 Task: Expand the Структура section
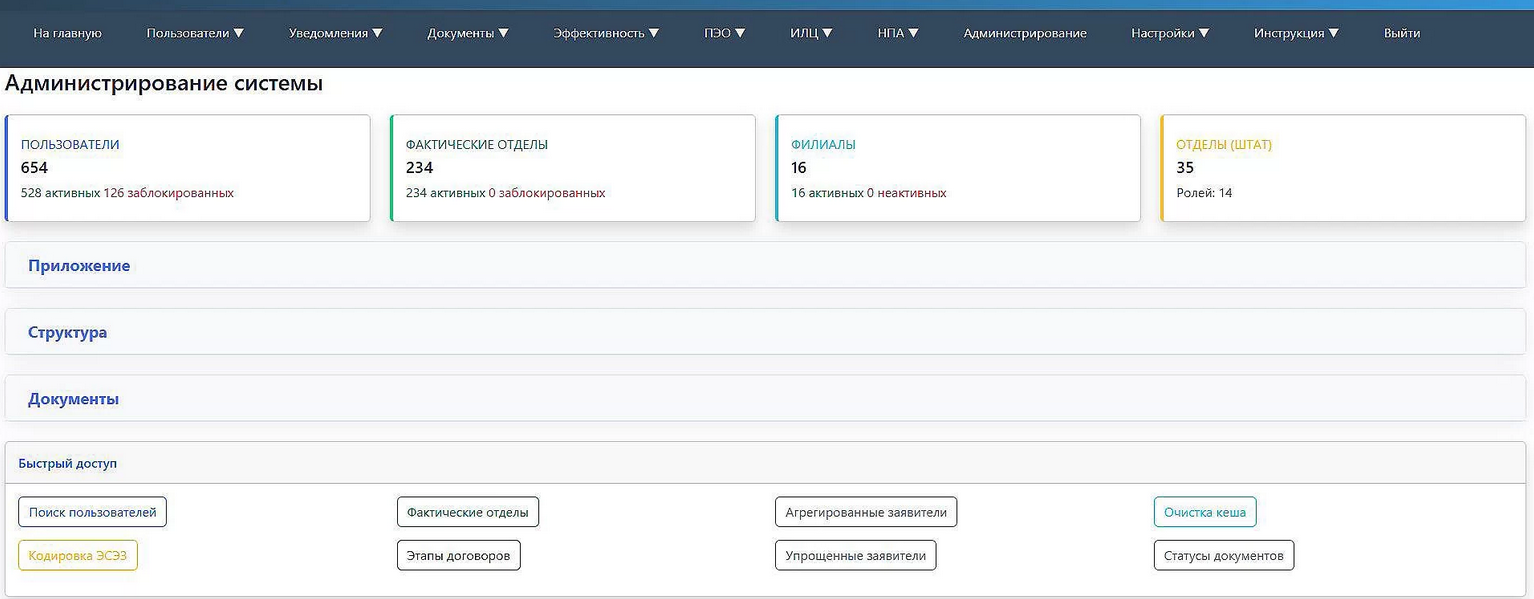(x=765, y=332)
